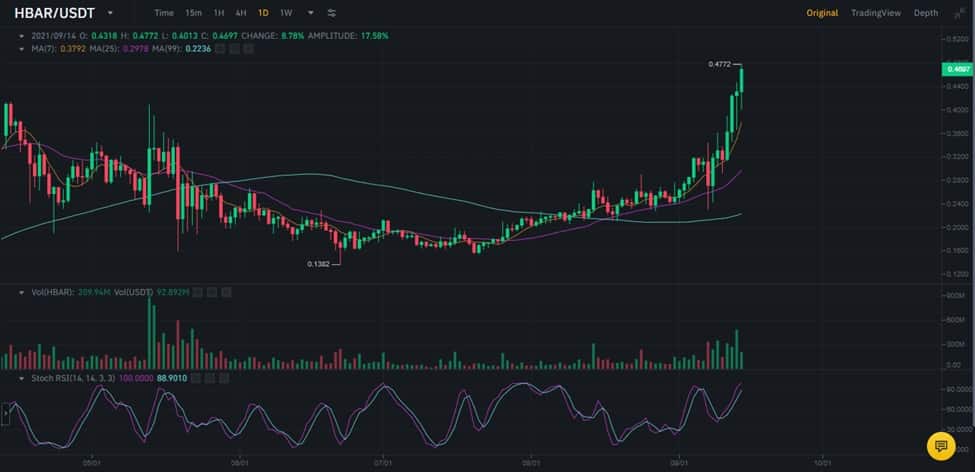Screen dimensions: 975x472
Task: Click the tallest green volume bar
Action: click(149, 333)
